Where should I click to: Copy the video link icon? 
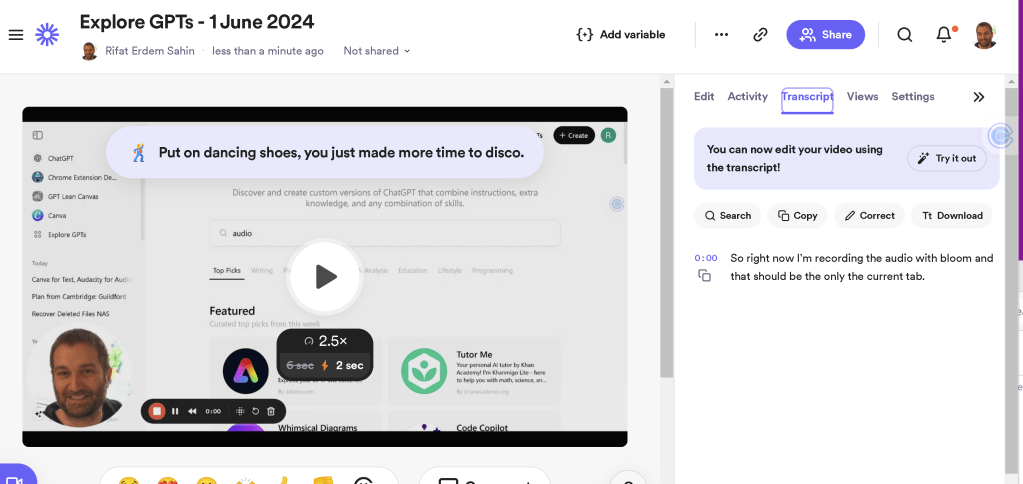tap(759, 35)
